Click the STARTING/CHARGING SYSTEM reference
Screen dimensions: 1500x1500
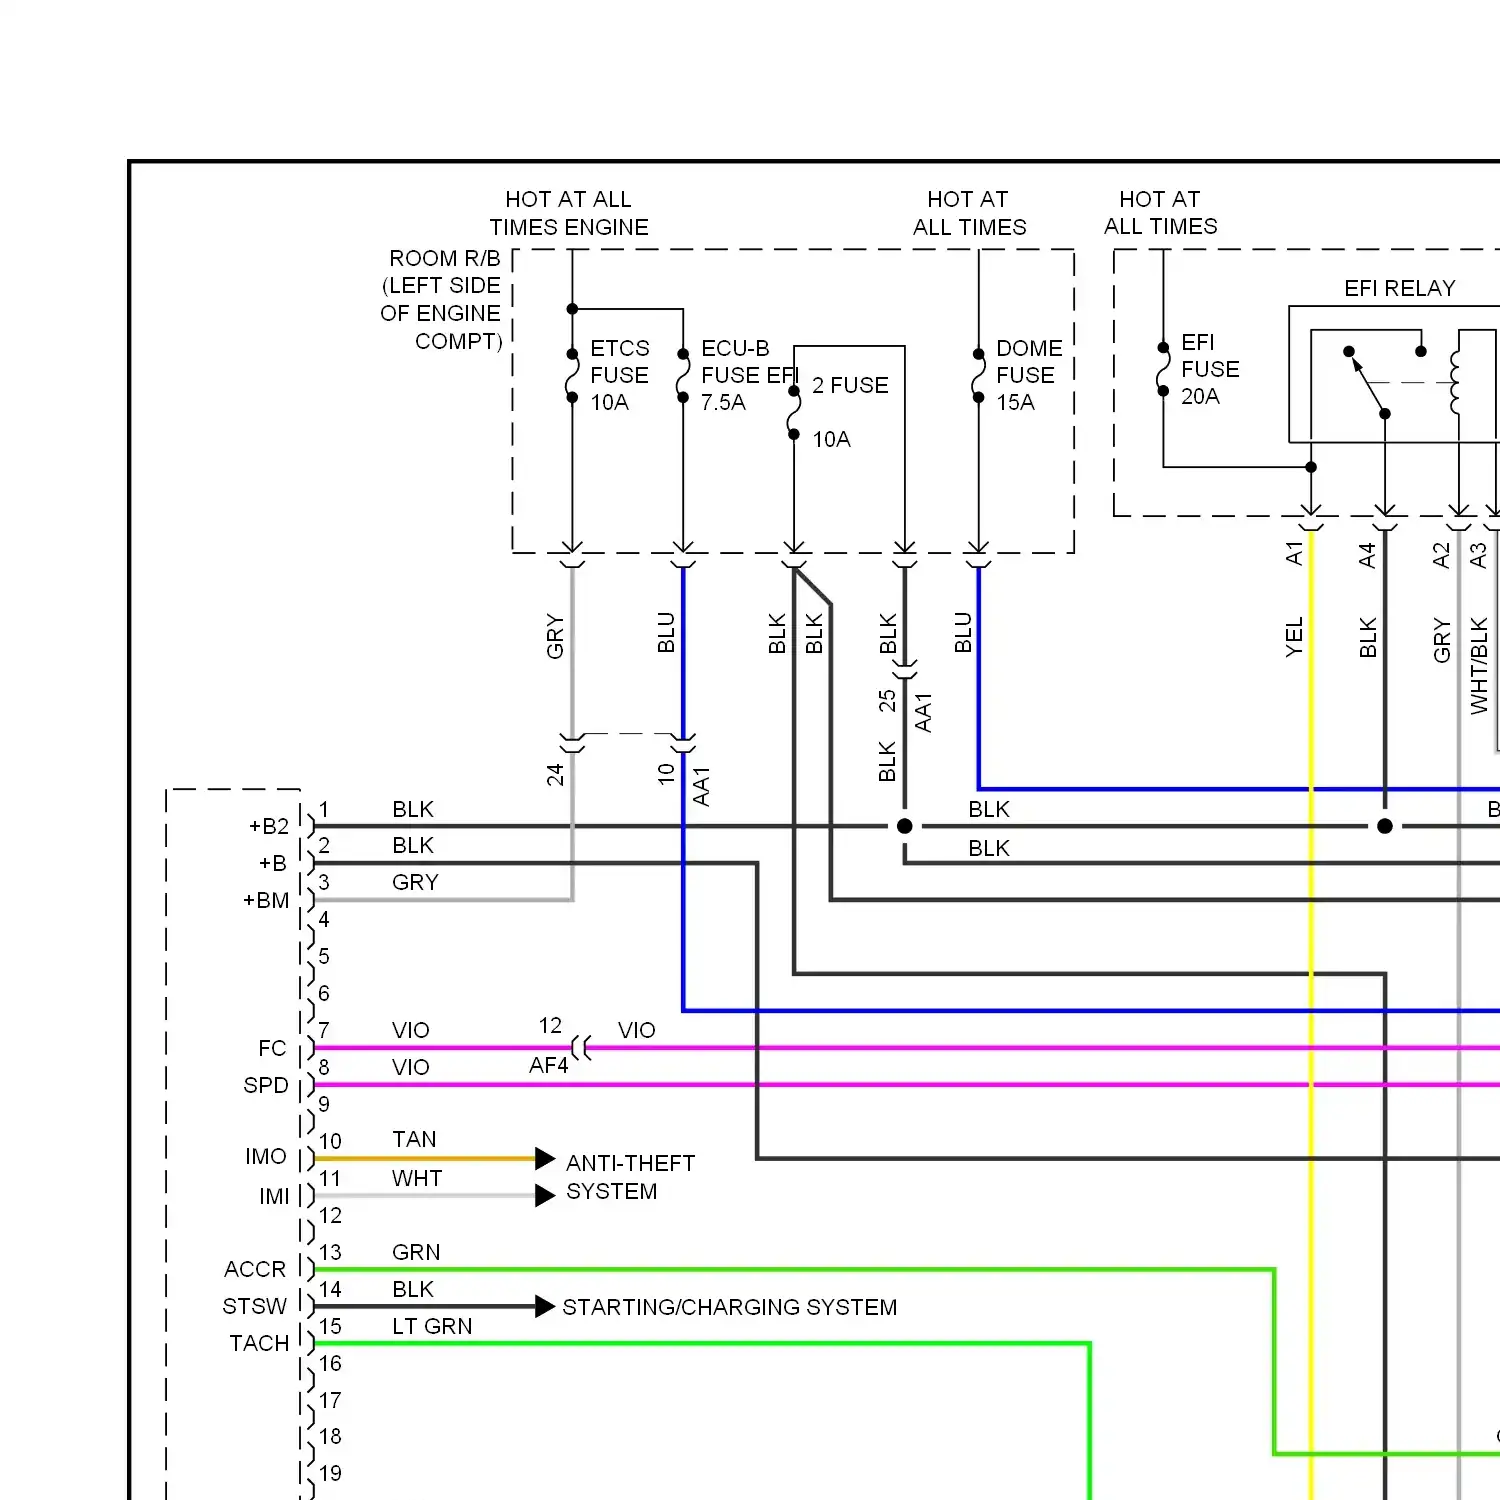729,1307
